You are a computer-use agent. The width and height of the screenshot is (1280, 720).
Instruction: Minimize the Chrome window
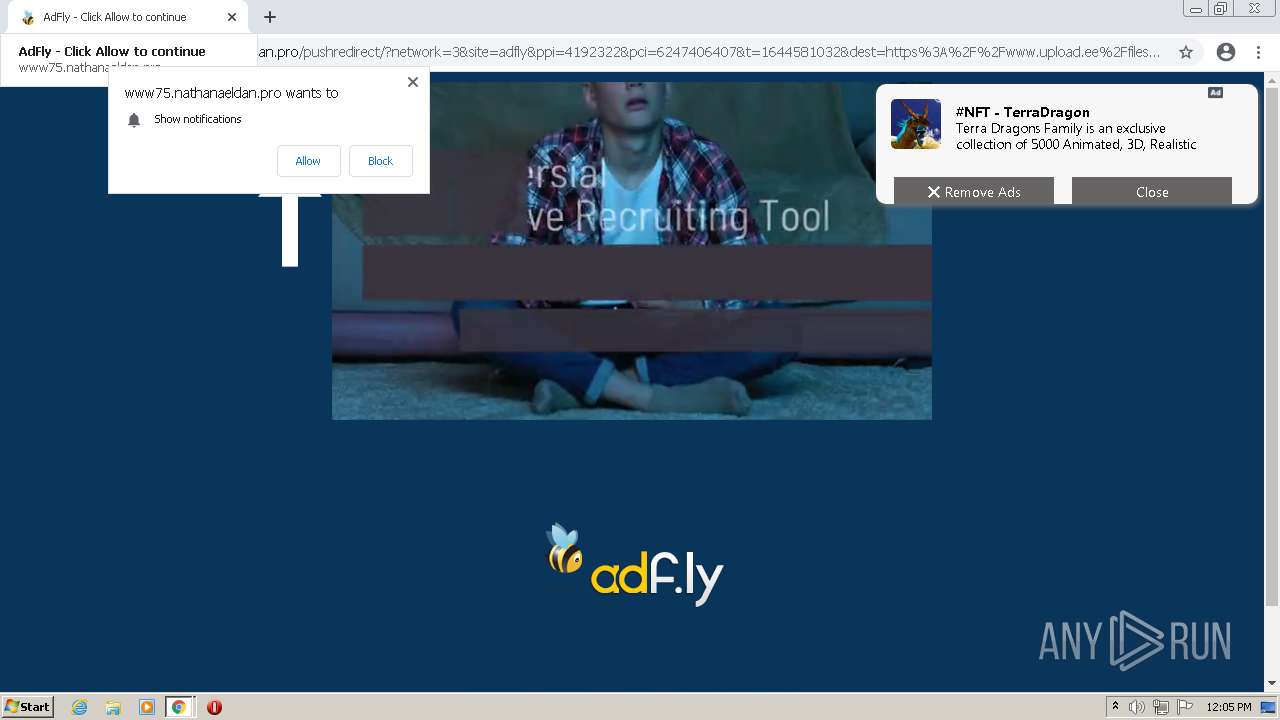click(1196, 9)
